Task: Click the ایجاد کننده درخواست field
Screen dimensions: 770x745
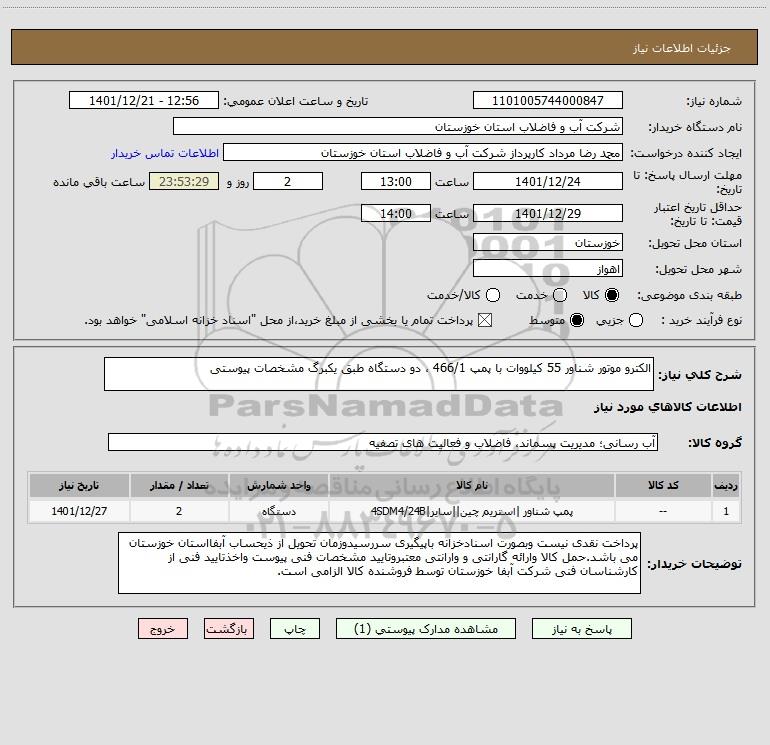Action: (x=423, y=152)
